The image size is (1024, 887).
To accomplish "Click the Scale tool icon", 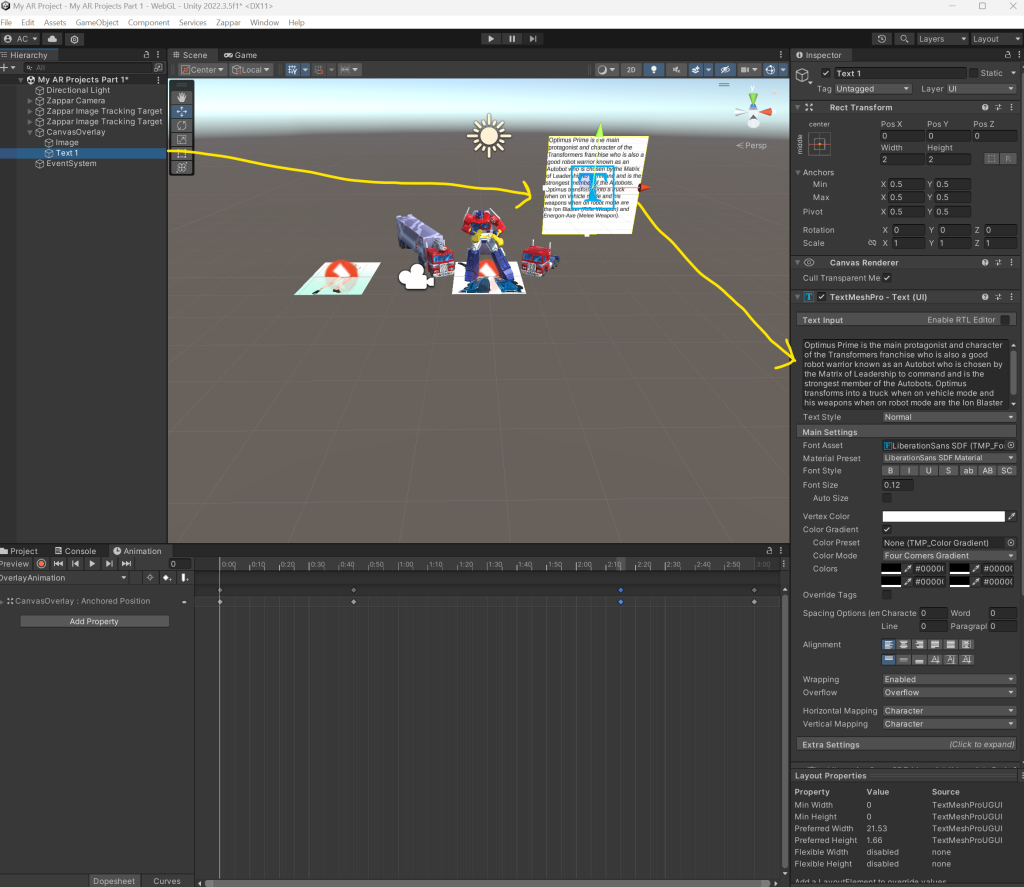I will tap(181, 140).
